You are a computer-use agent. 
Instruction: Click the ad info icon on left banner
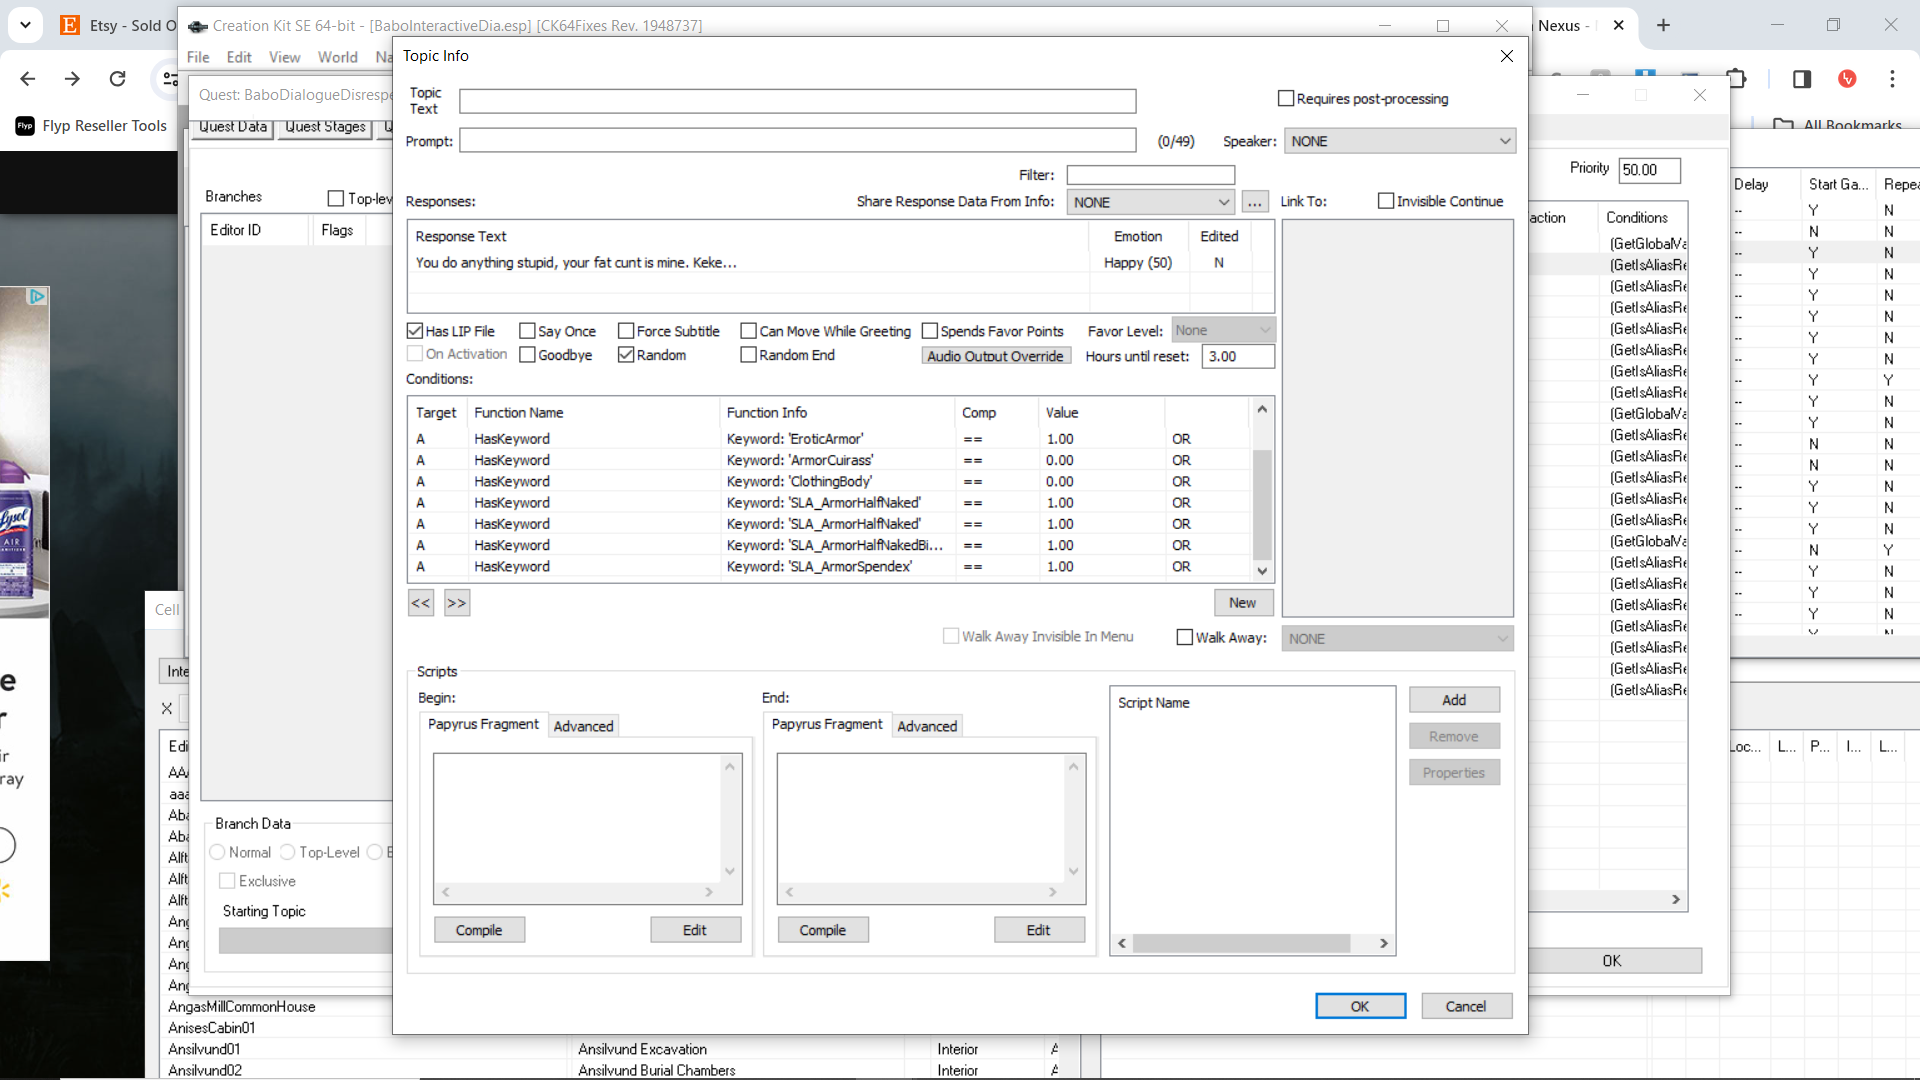click(x=37, y=296)
